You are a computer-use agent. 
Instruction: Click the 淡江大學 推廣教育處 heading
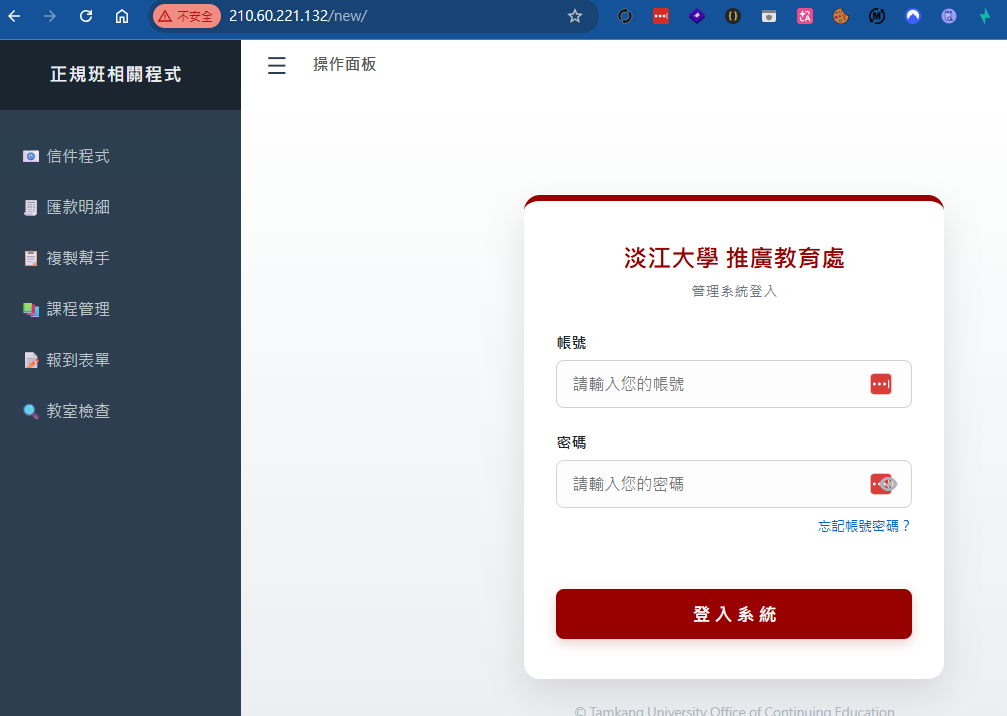tap(733, 258)
